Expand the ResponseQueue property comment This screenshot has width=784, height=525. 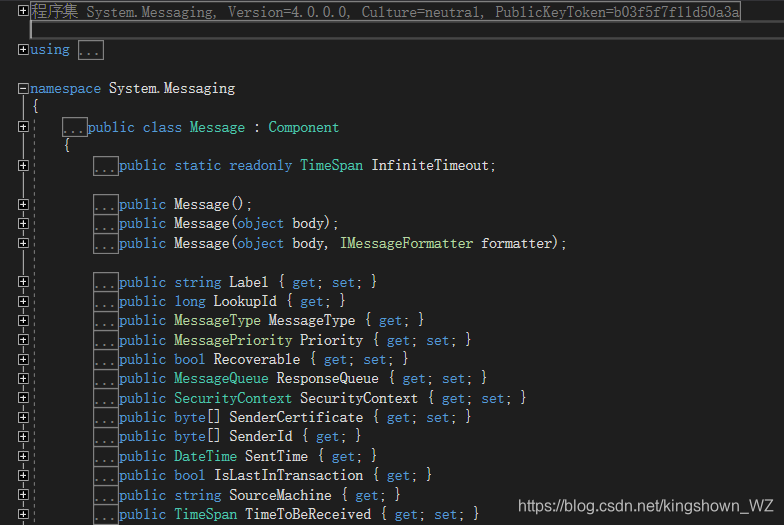[x=23, y=378]
